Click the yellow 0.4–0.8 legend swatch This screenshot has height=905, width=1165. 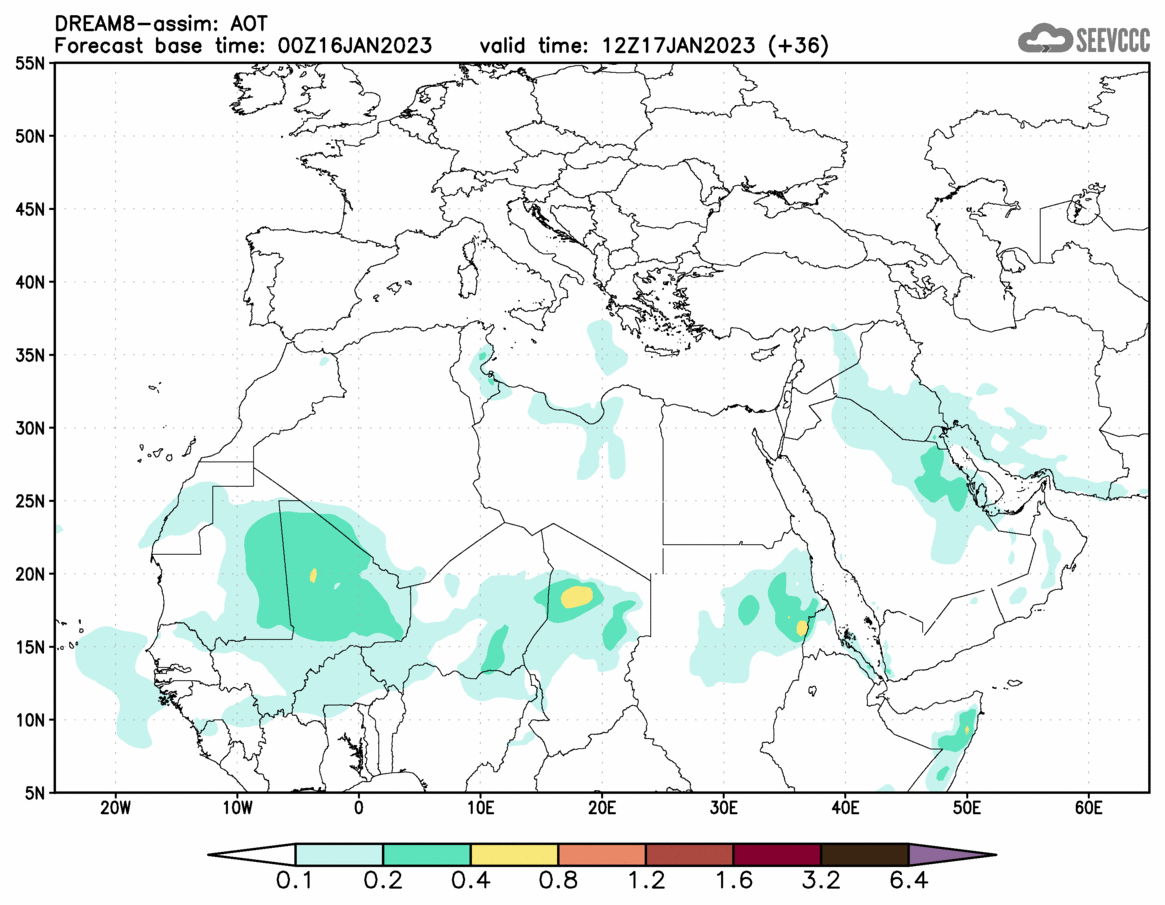tap(514, 854)
